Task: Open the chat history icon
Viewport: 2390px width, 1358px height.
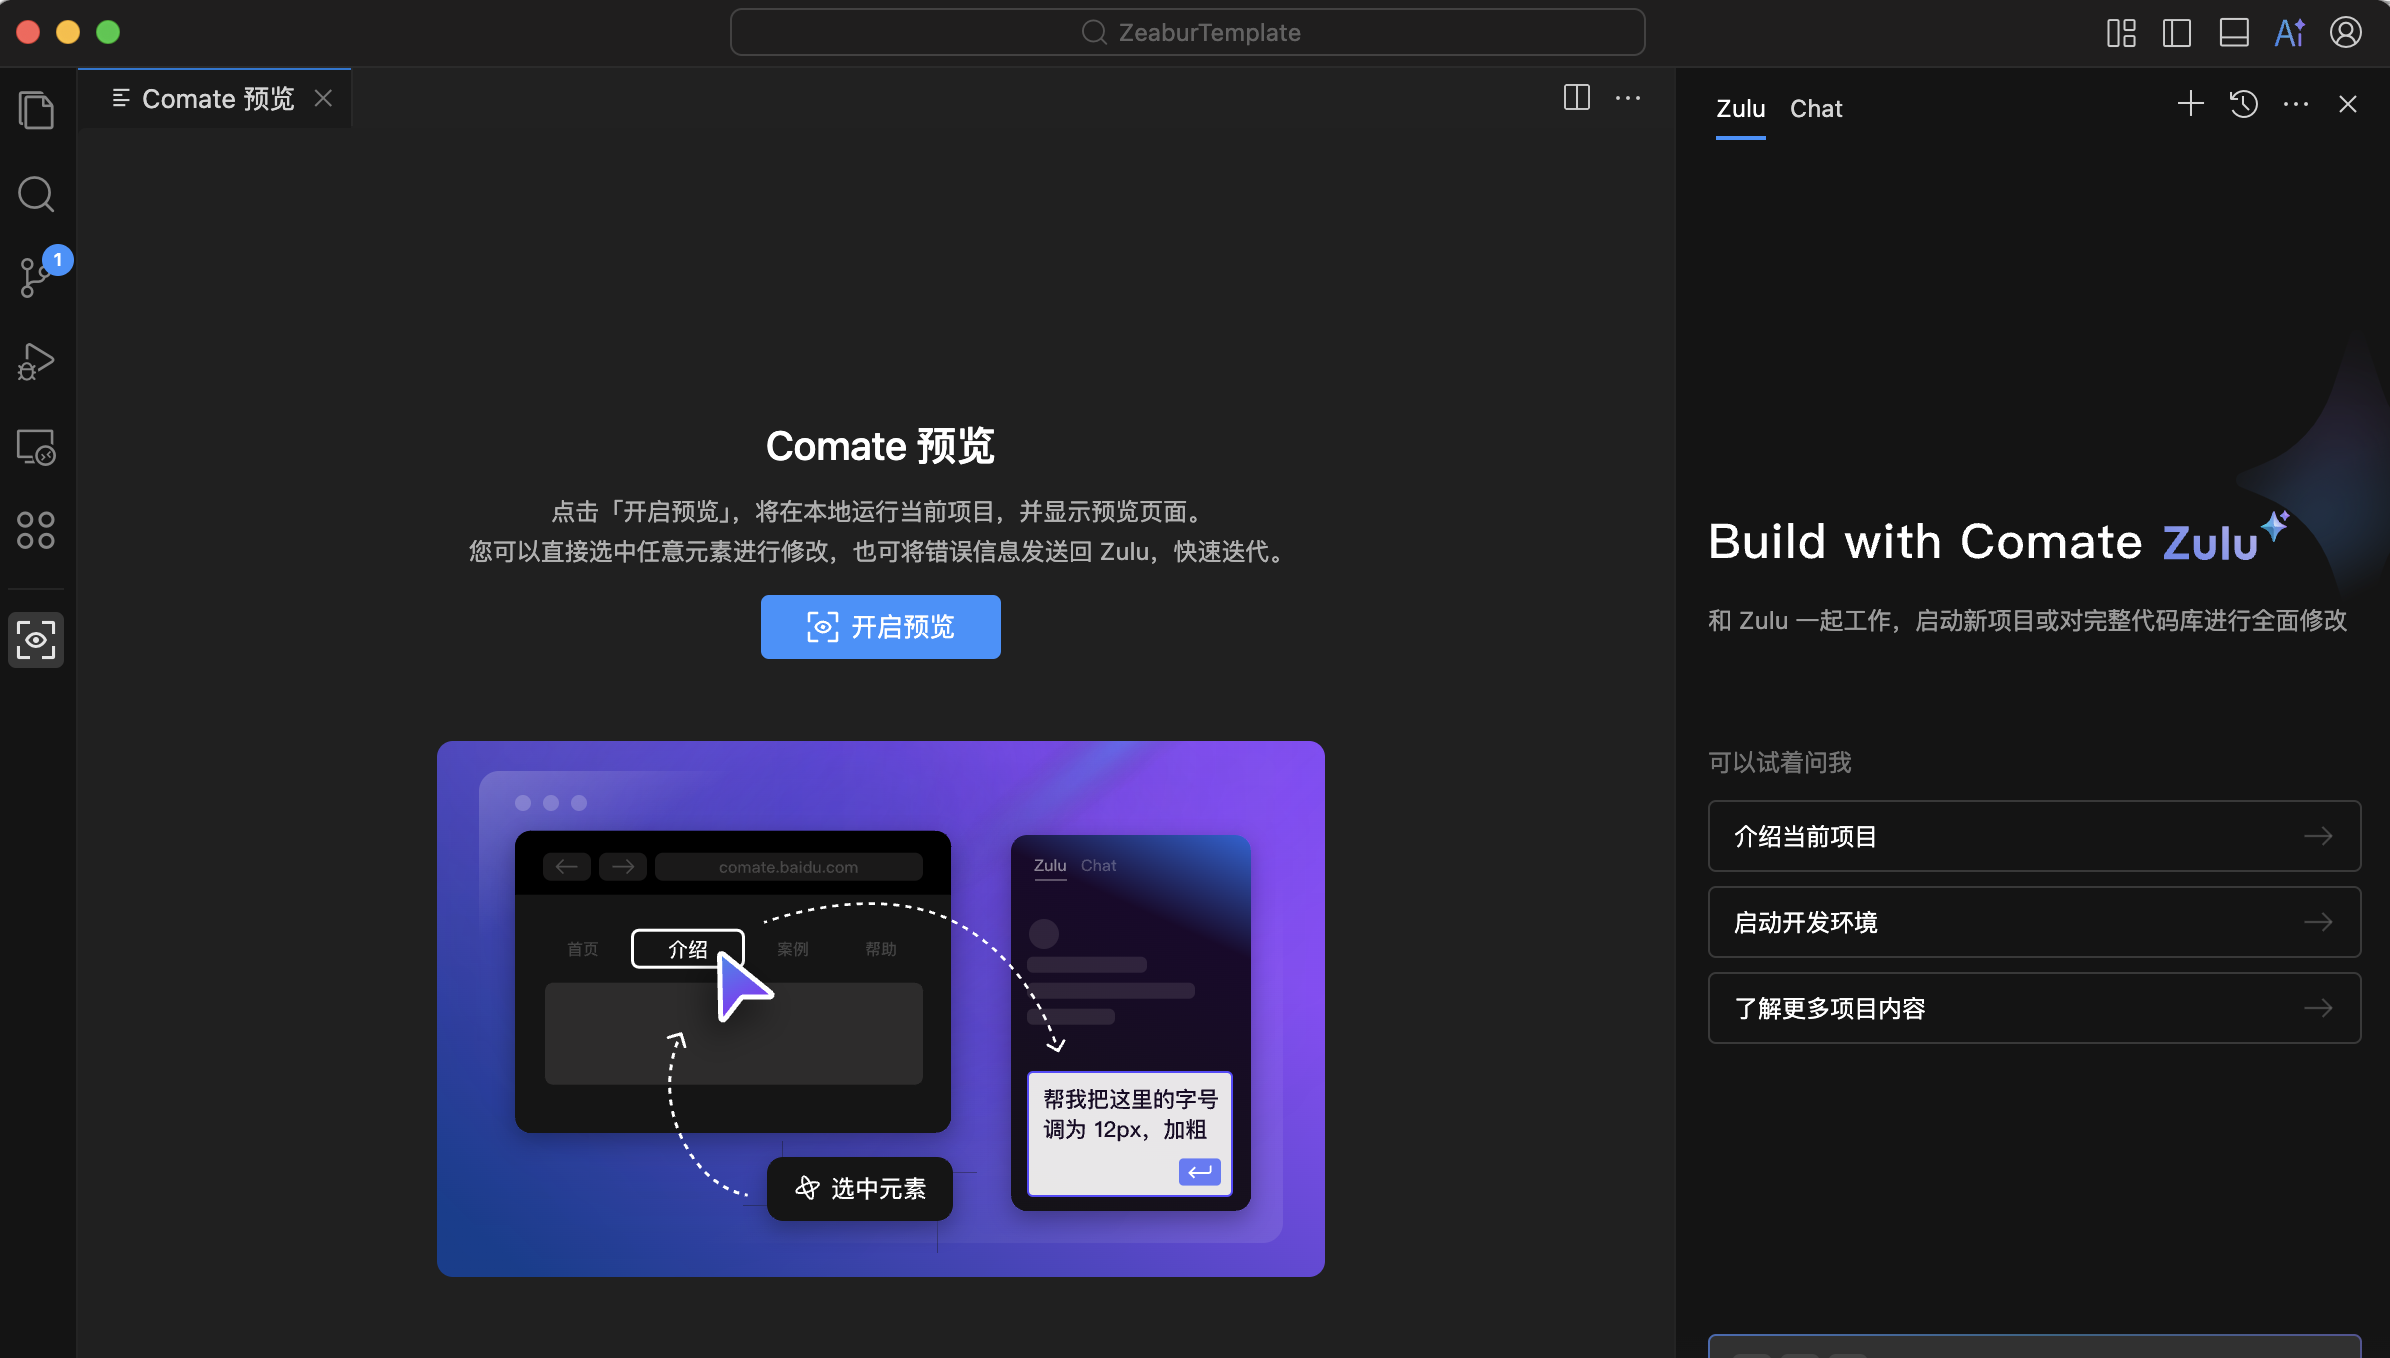Action: [2244, 104]
